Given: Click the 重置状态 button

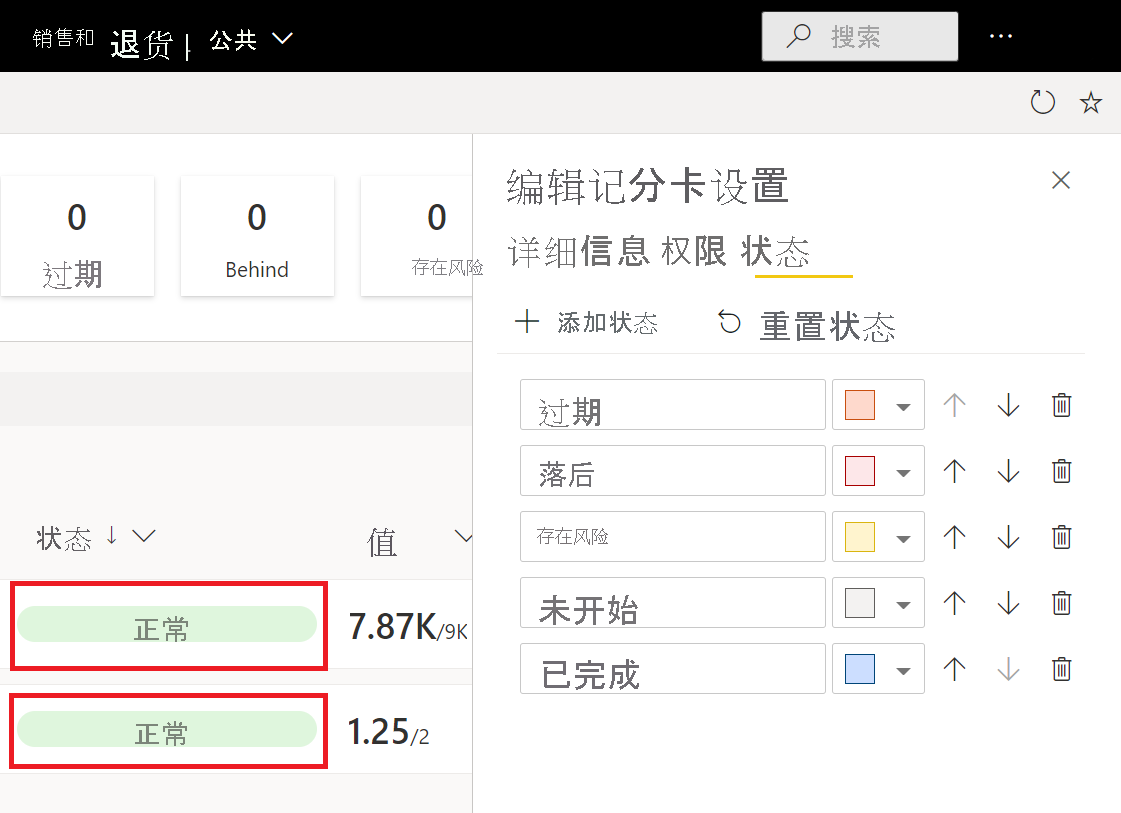Looking at the screenshot, I should [x=806, y=325].
